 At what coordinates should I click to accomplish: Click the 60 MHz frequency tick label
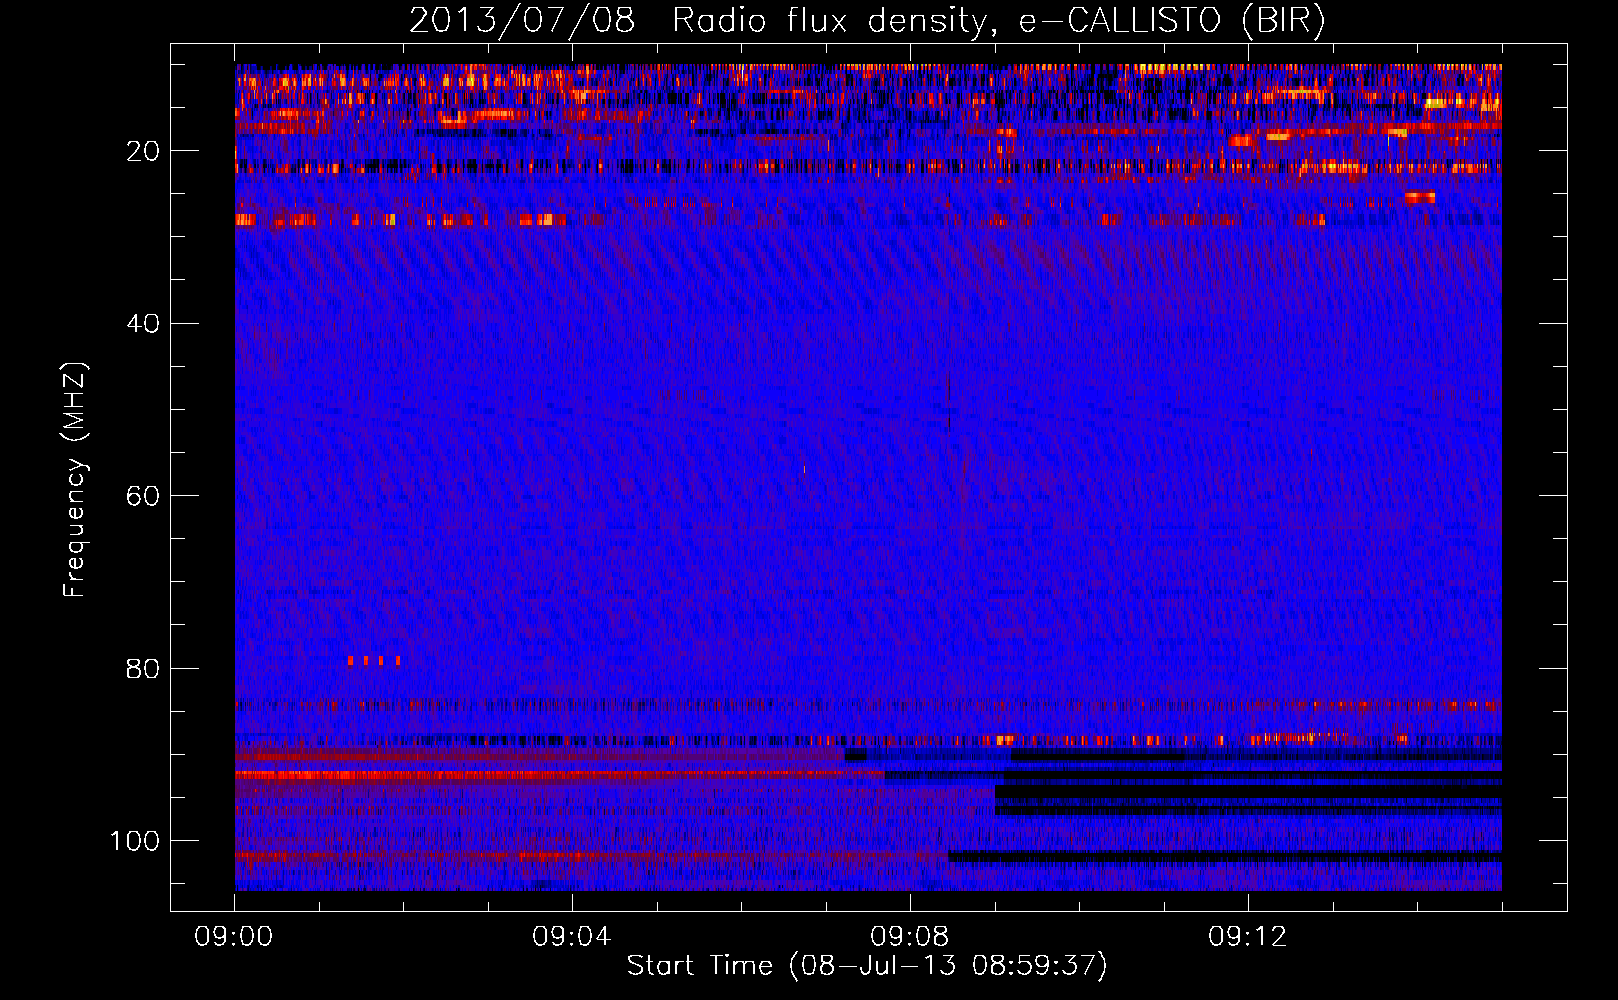pos(143,497)
